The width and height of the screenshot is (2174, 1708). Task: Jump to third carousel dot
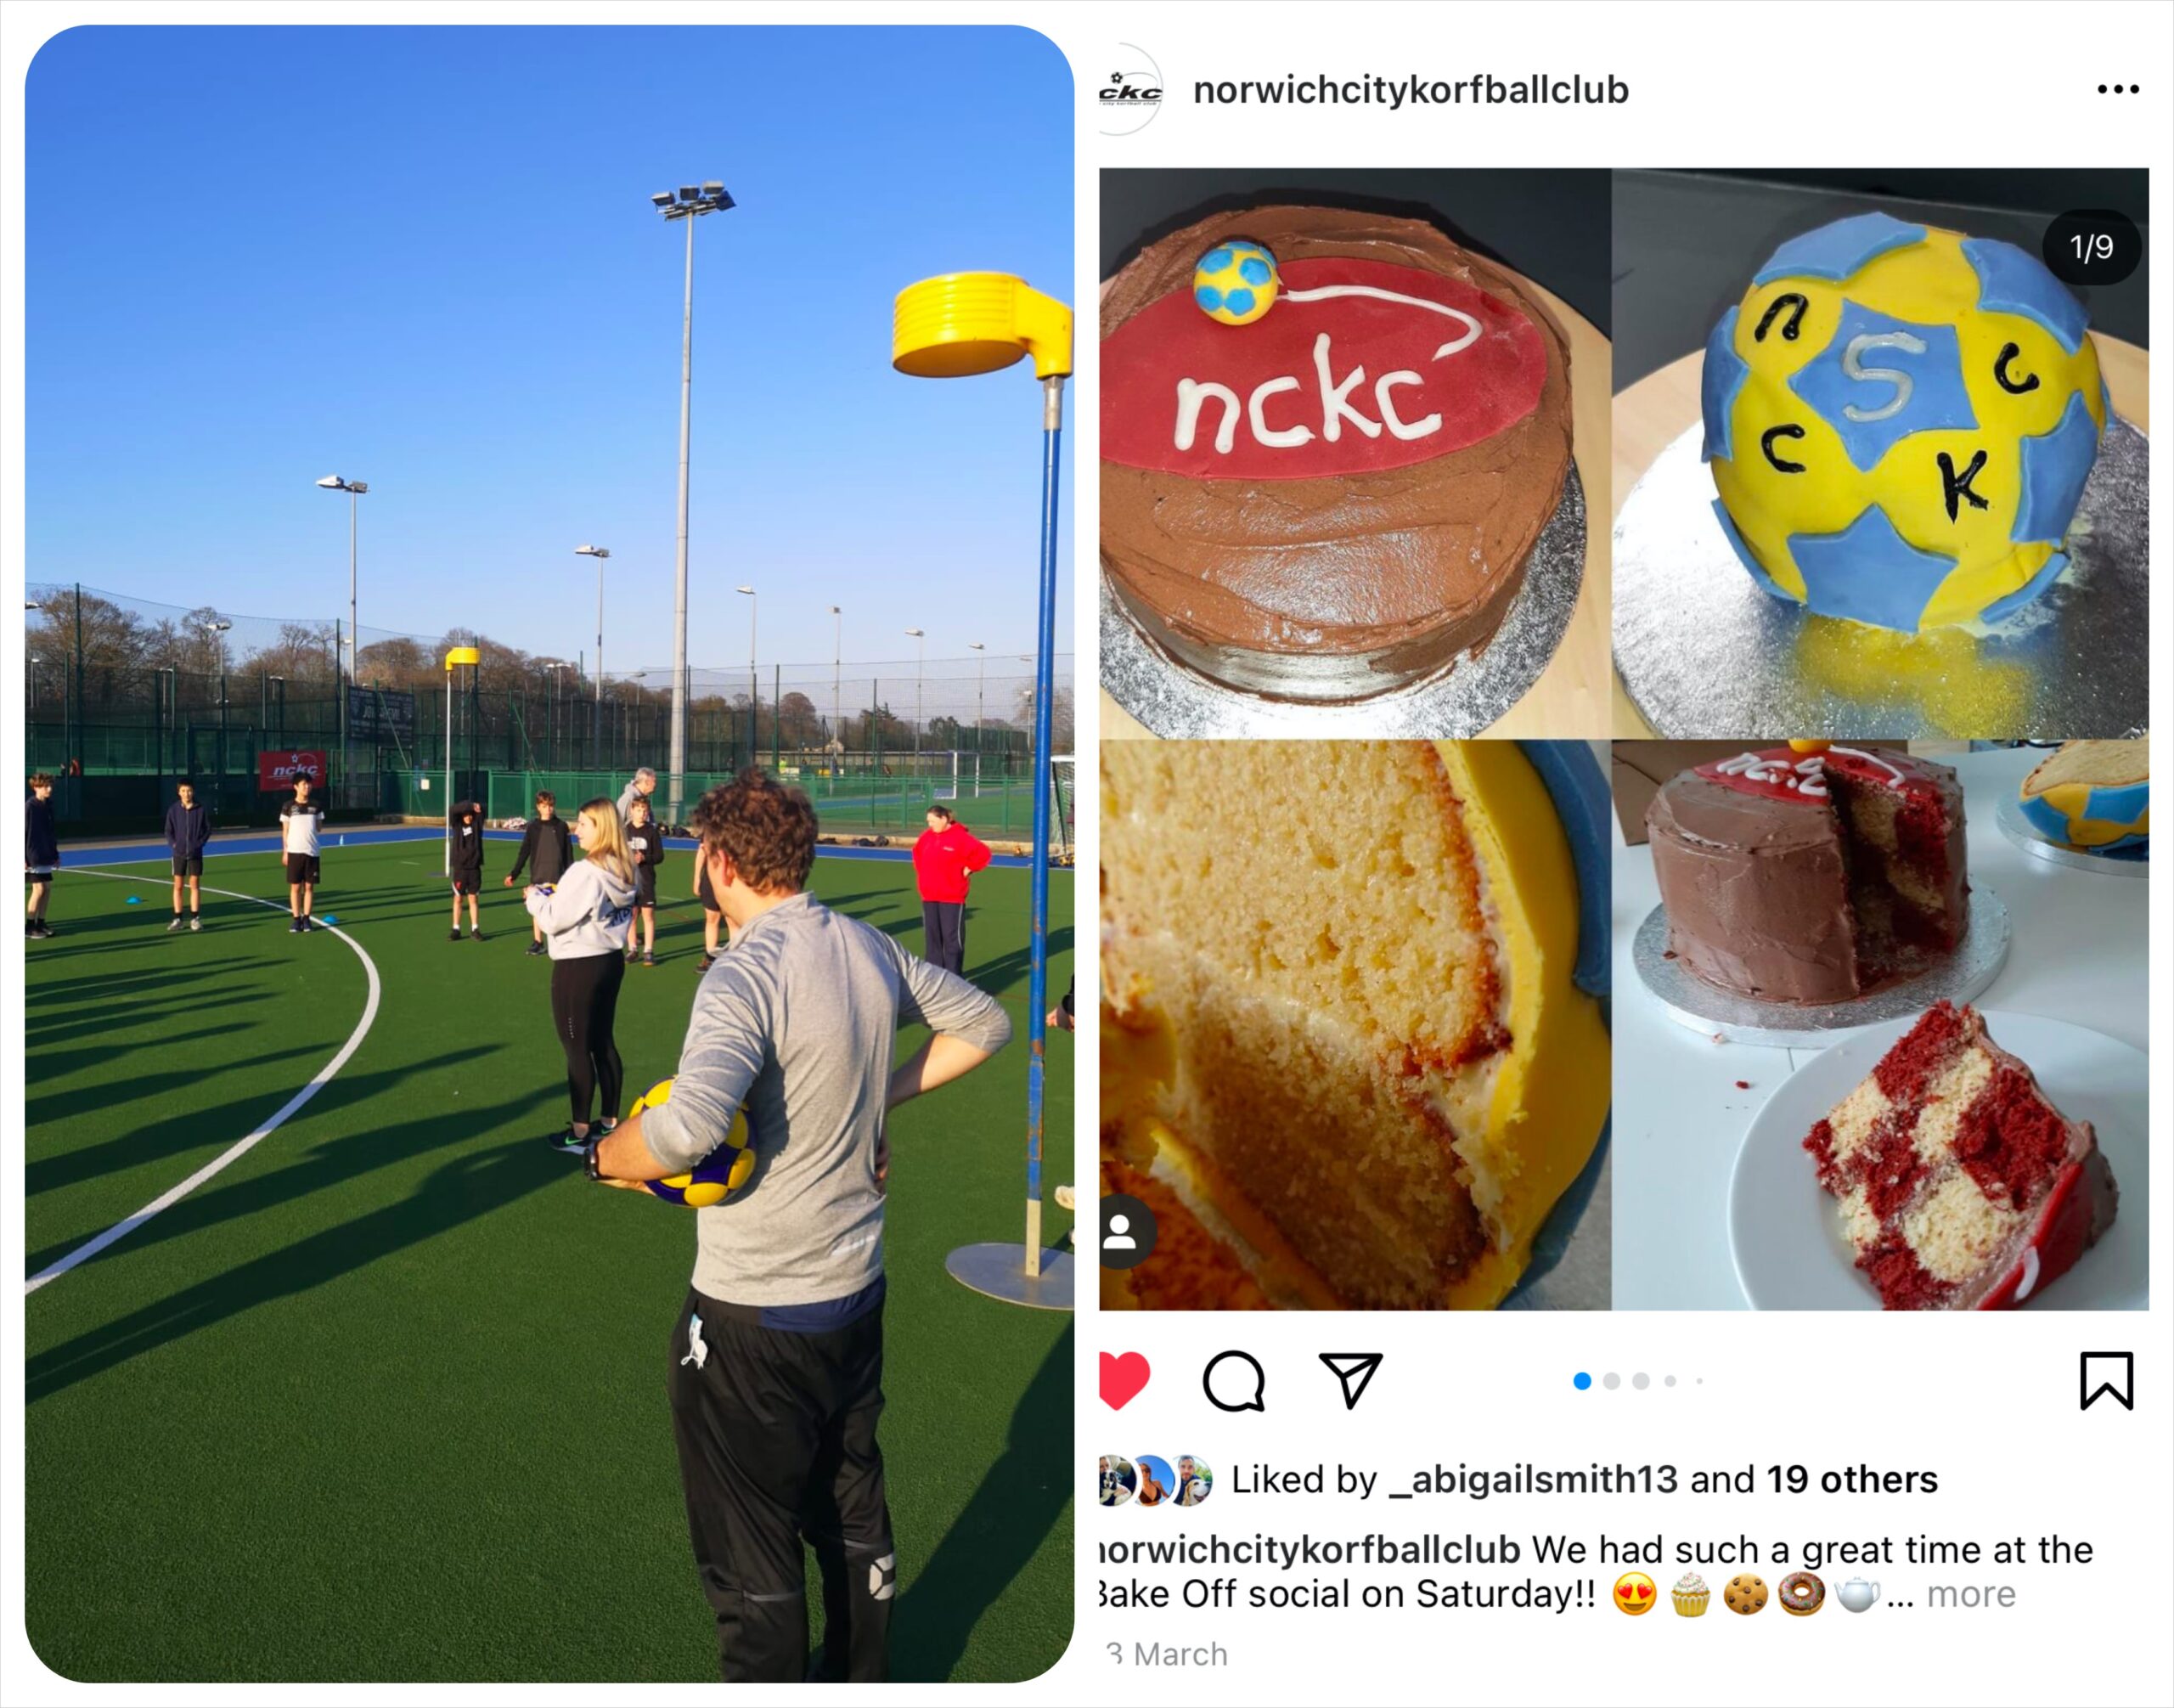tap(1641, 1381)
